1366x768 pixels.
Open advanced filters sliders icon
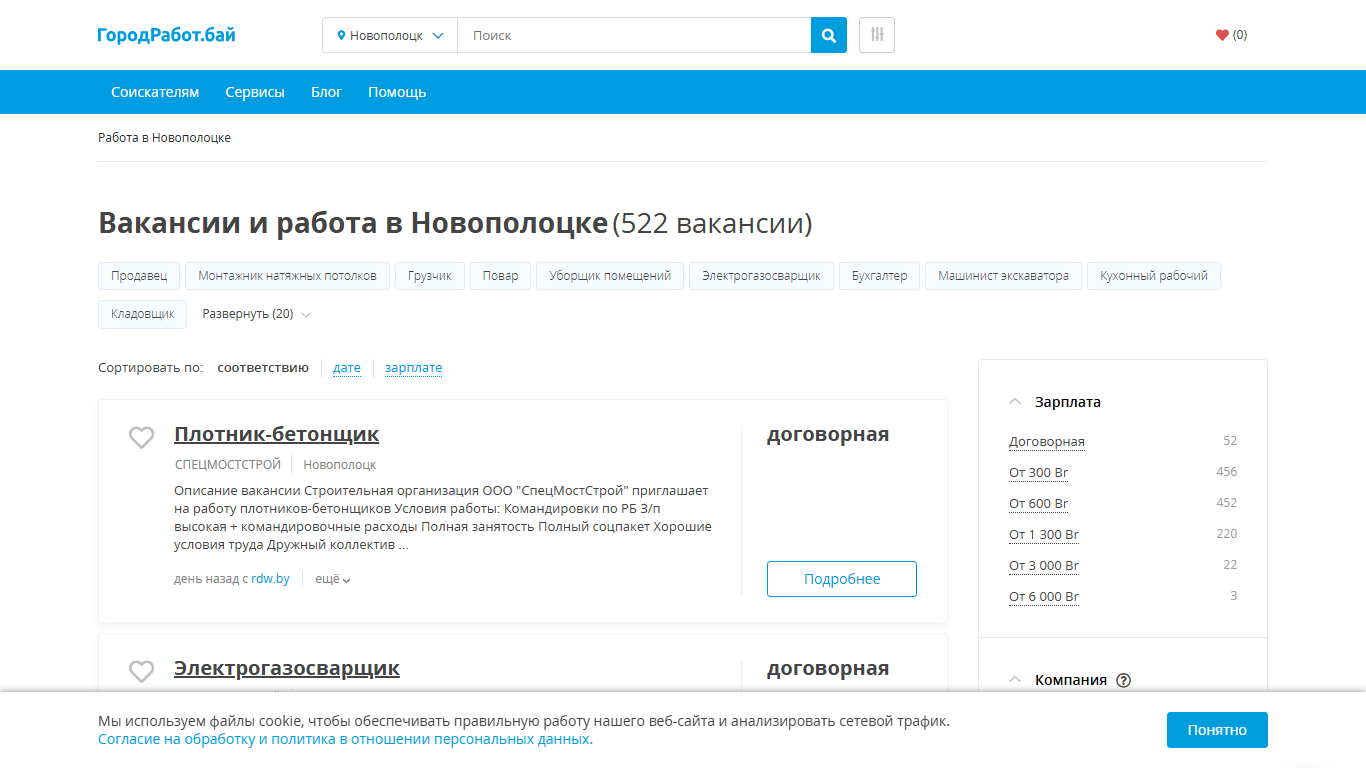(x=877, y=35)
